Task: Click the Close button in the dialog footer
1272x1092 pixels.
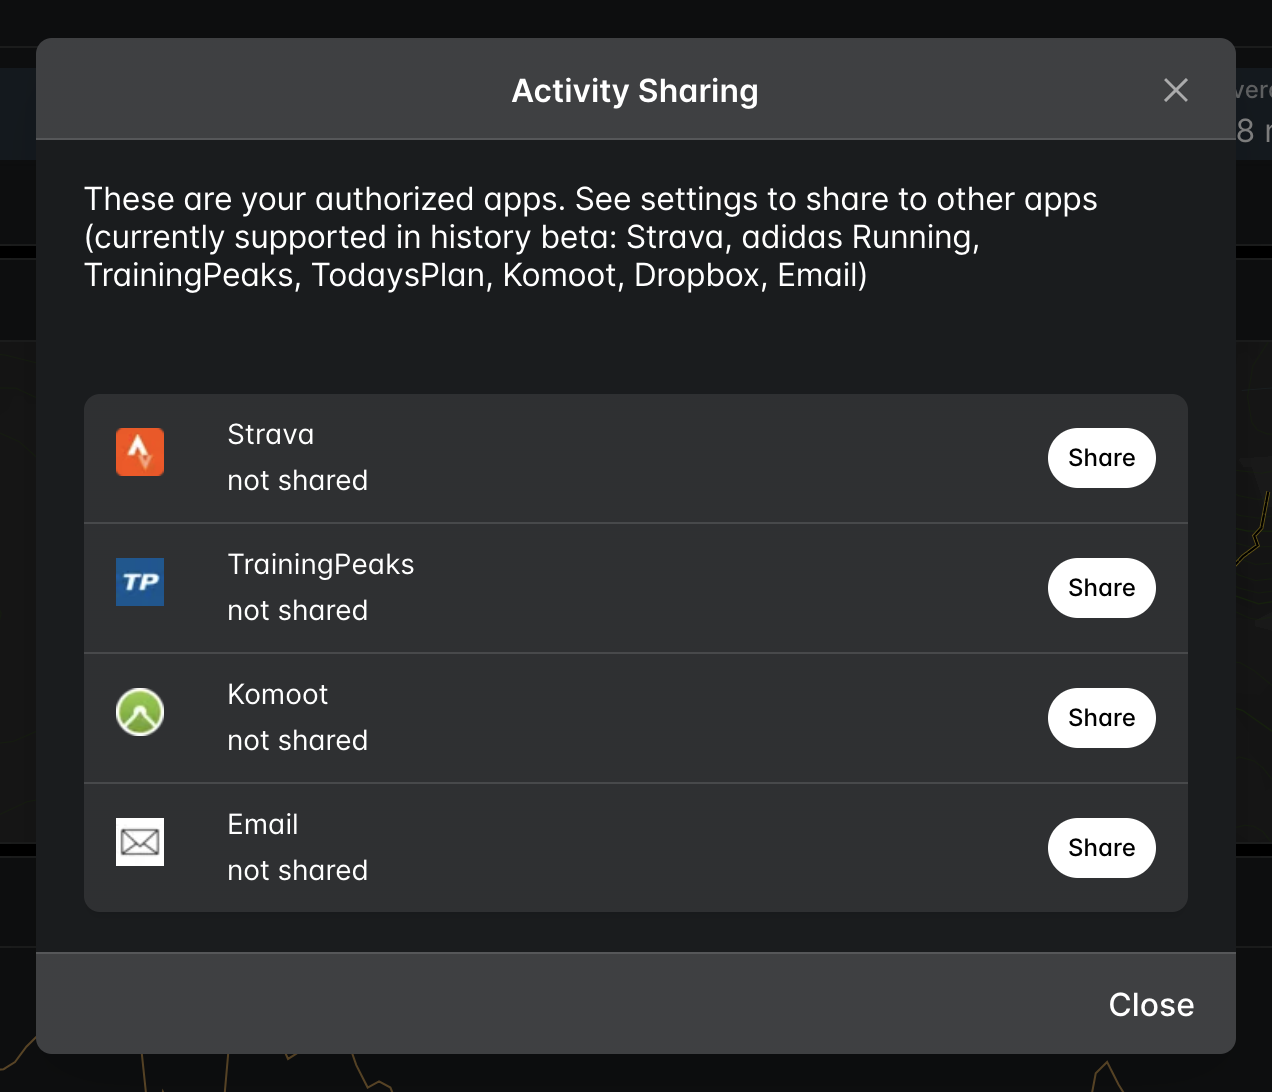Action: click(1151, 1005)
